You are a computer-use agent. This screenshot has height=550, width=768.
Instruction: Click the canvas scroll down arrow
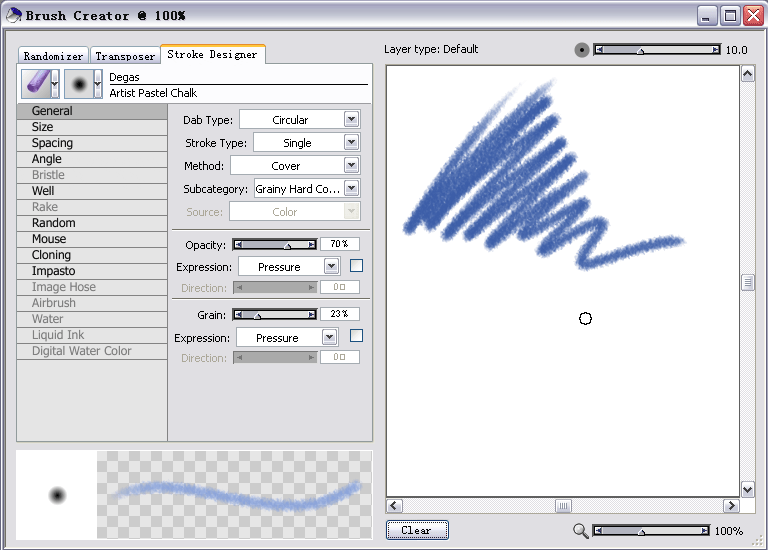(747, 489)
